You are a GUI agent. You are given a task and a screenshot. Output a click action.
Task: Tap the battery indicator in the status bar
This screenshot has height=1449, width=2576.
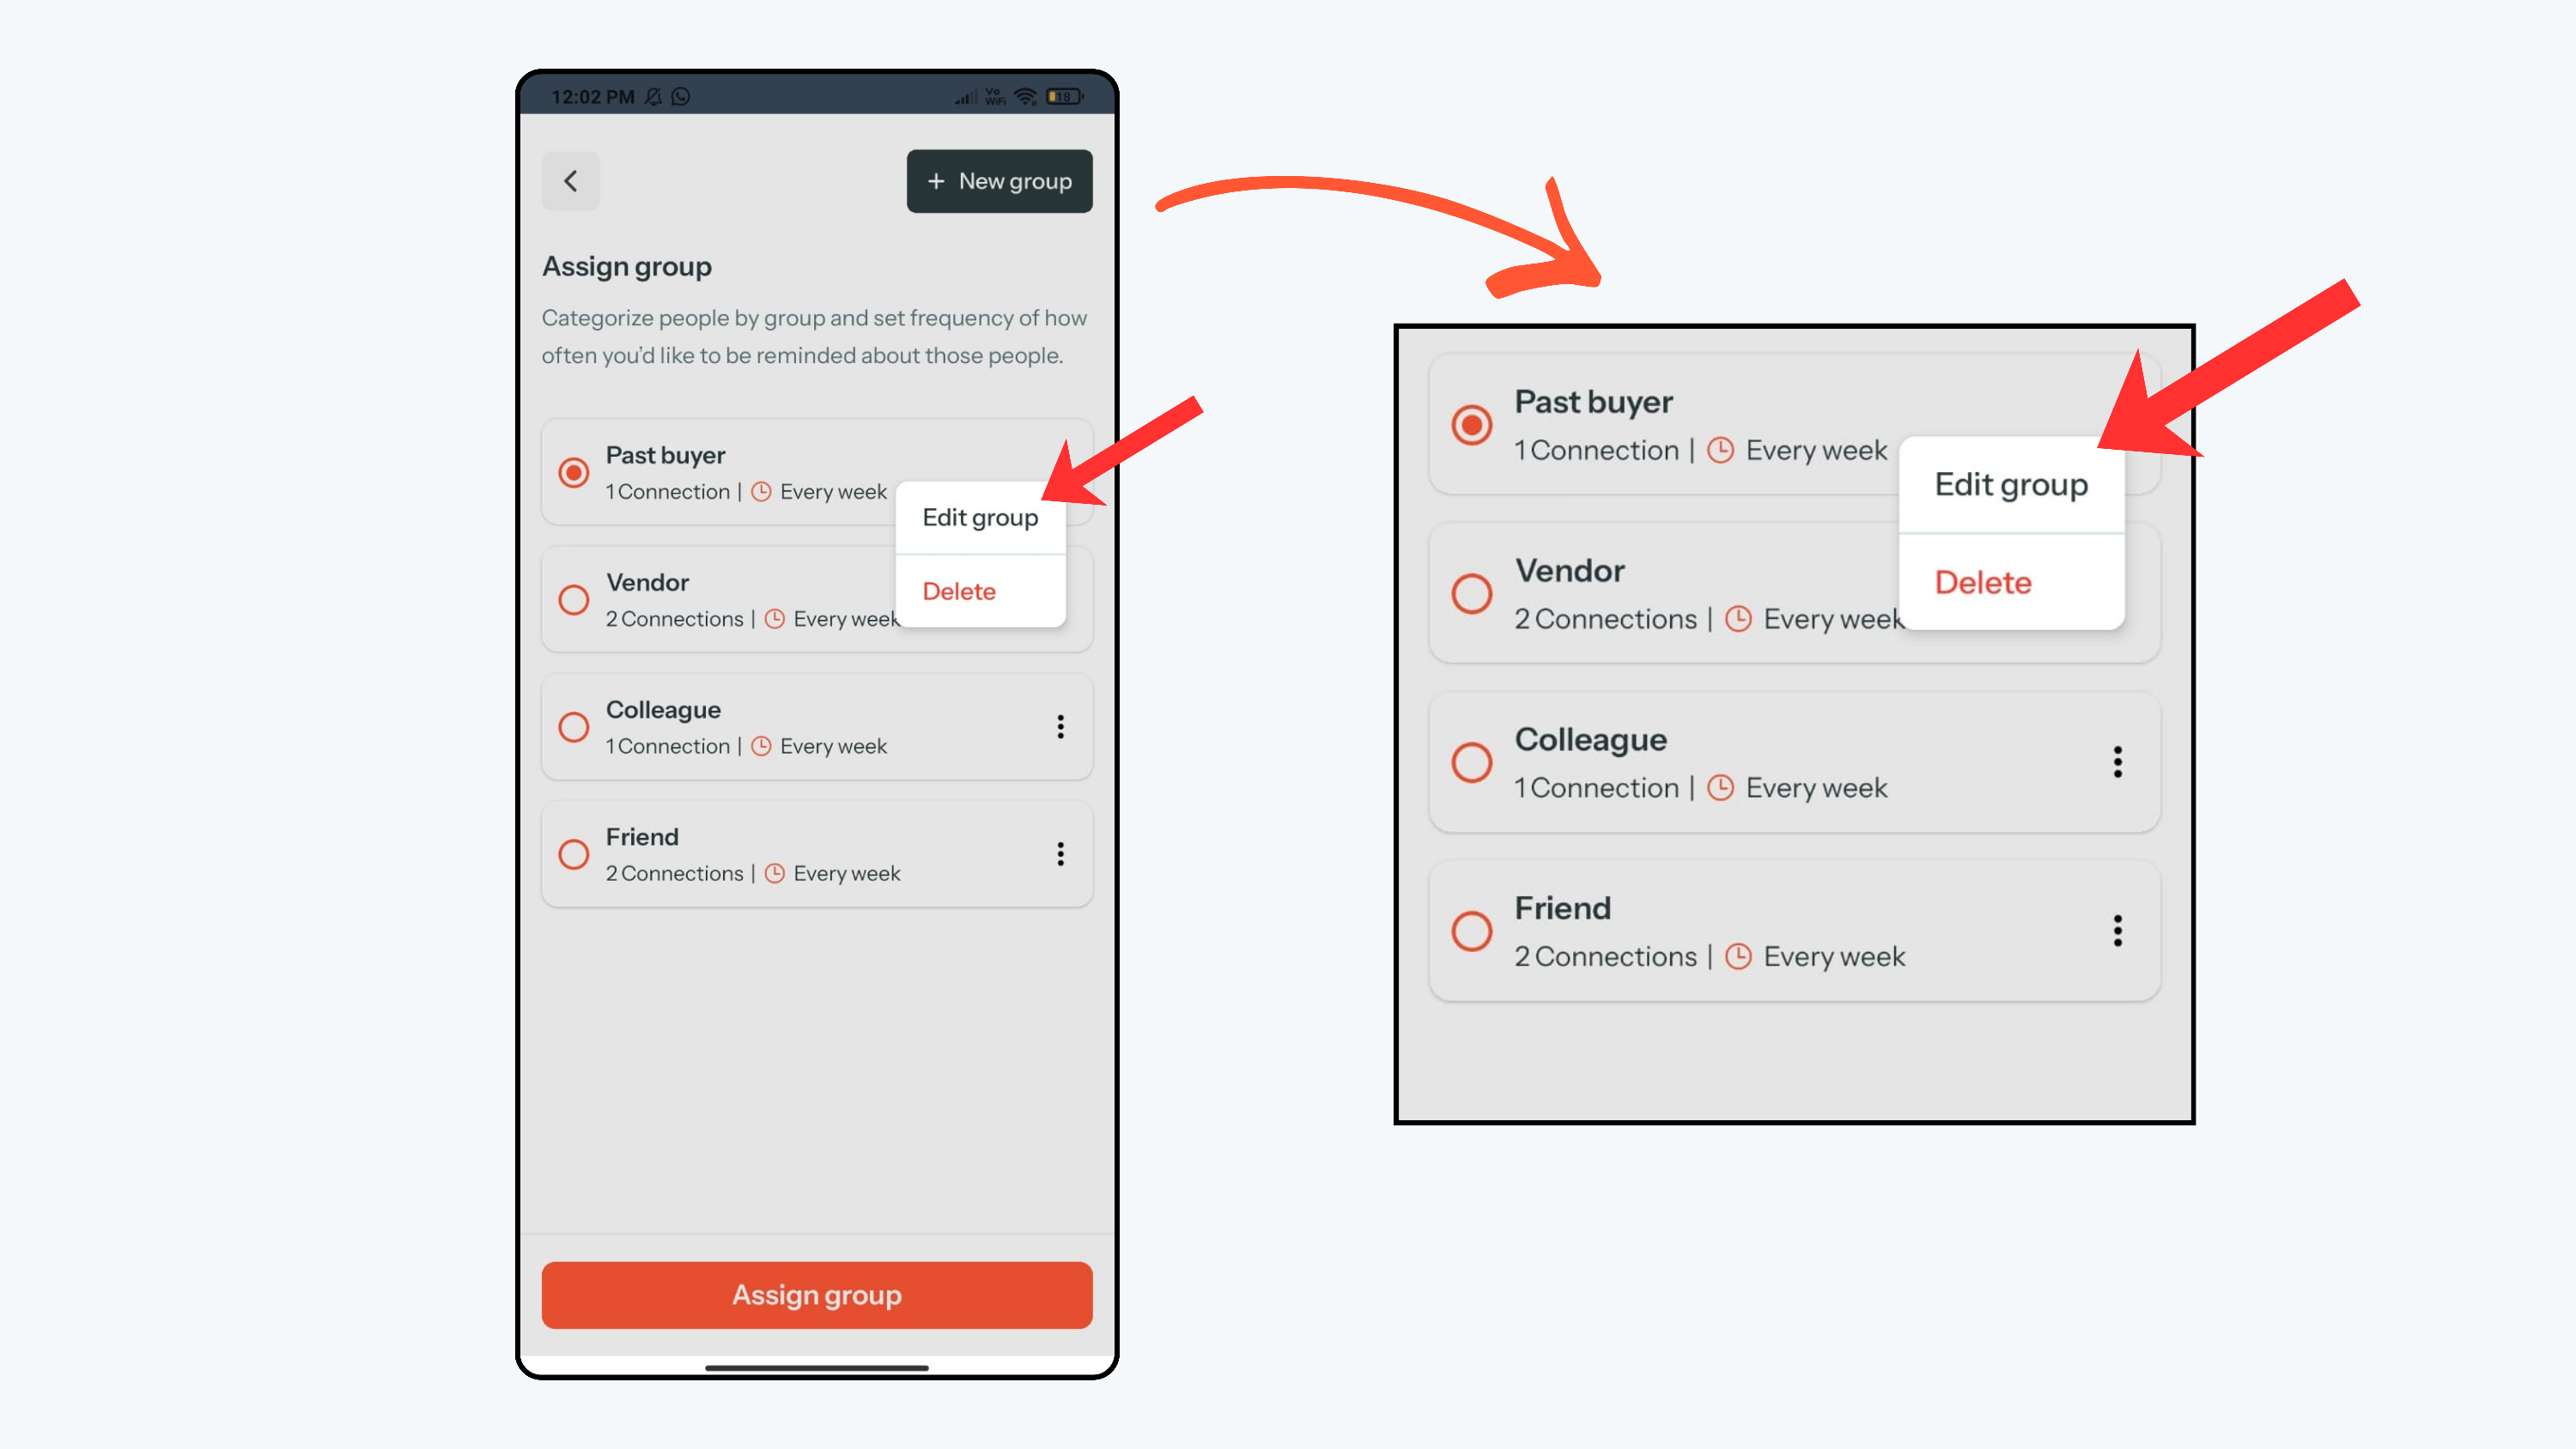click(x=1064, y=96)
